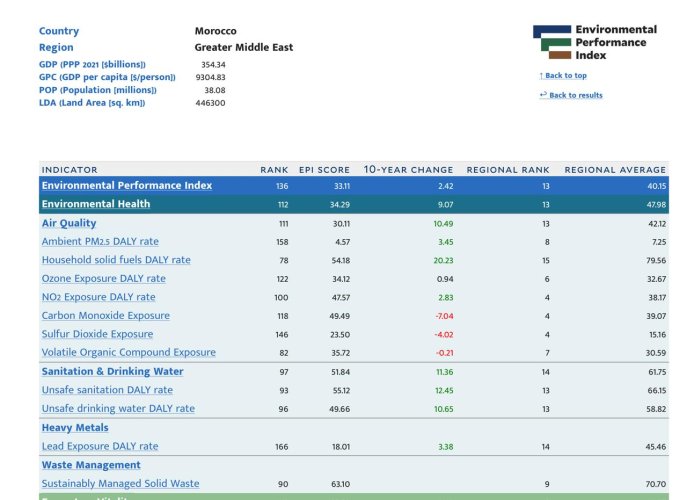
Task: Click the Back to top link
Action: (x=563, y=75)
